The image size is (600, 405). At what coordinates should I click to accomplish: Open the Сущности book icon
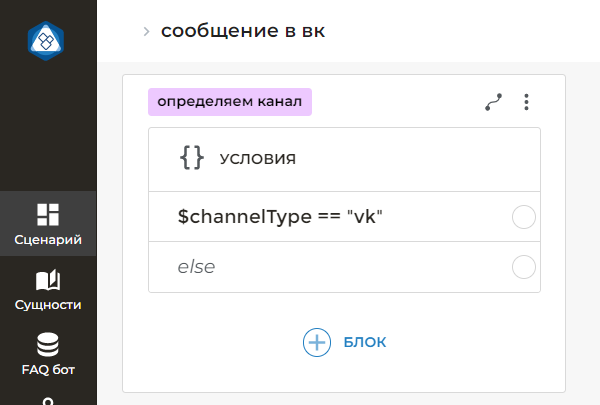click(48, 280)
